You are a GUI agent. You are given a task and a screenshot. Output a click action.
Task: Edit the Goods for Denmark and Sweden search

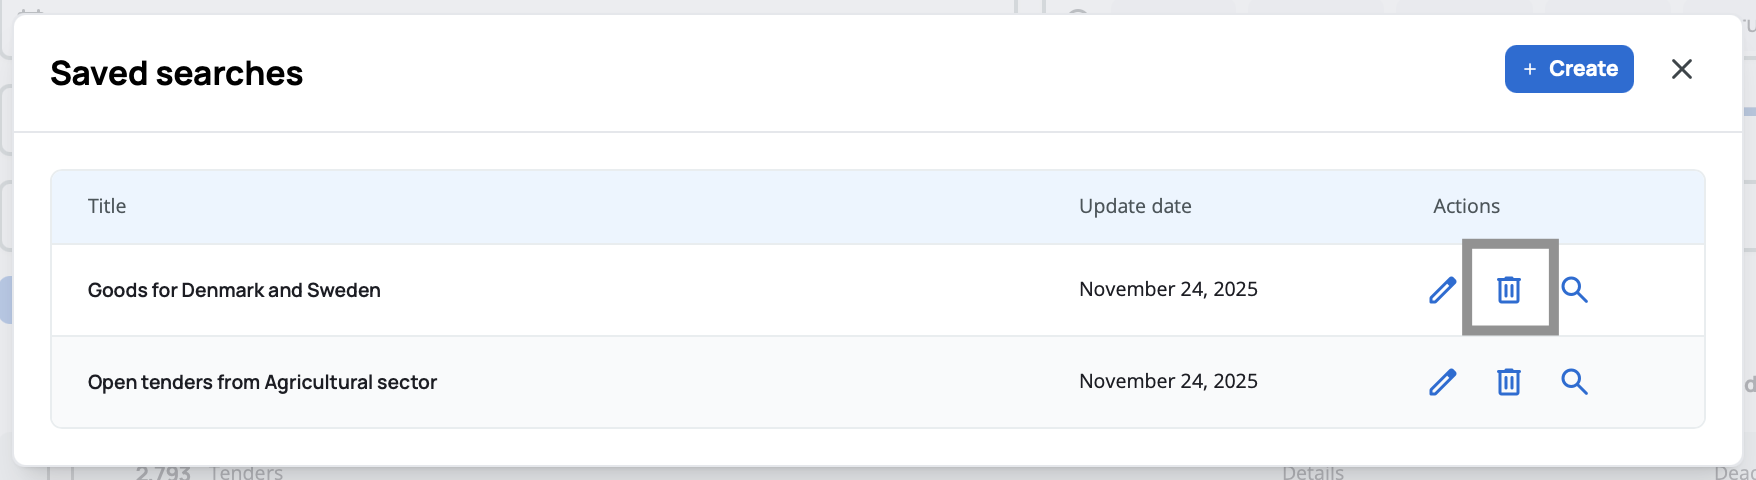point(1442,290)
